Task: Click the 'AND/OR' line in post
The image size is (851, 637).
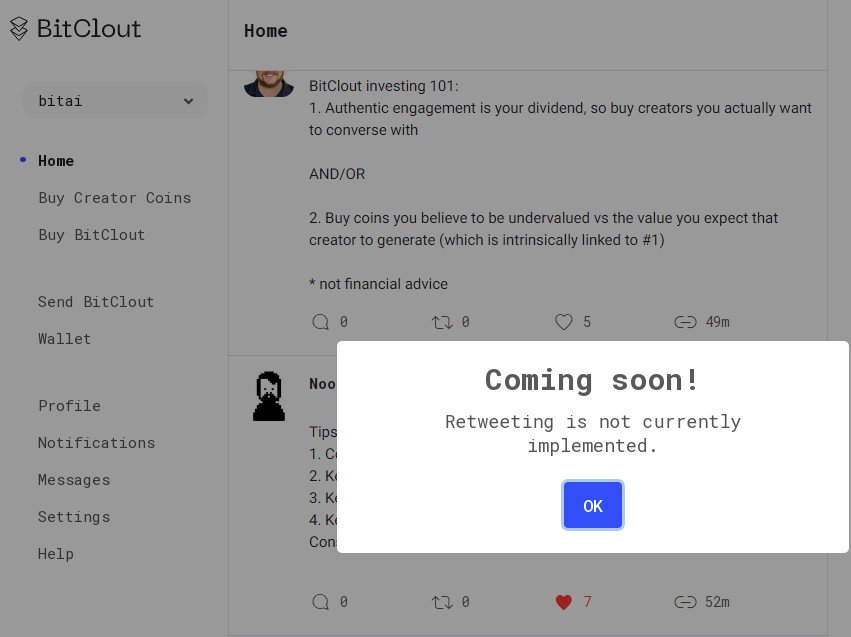Action: click(337, 174)
